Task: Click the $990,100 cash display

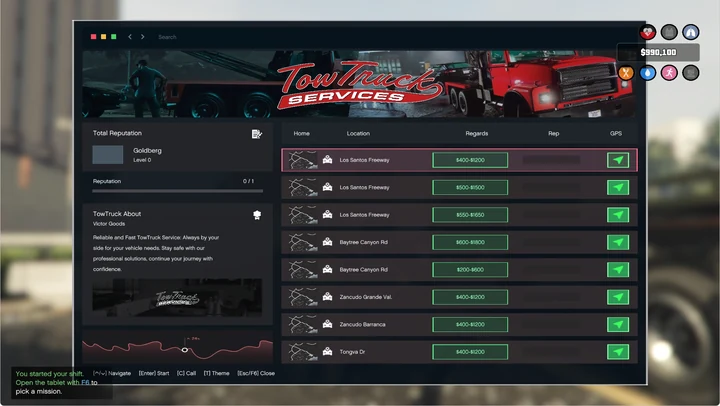Action: point(658,52)
